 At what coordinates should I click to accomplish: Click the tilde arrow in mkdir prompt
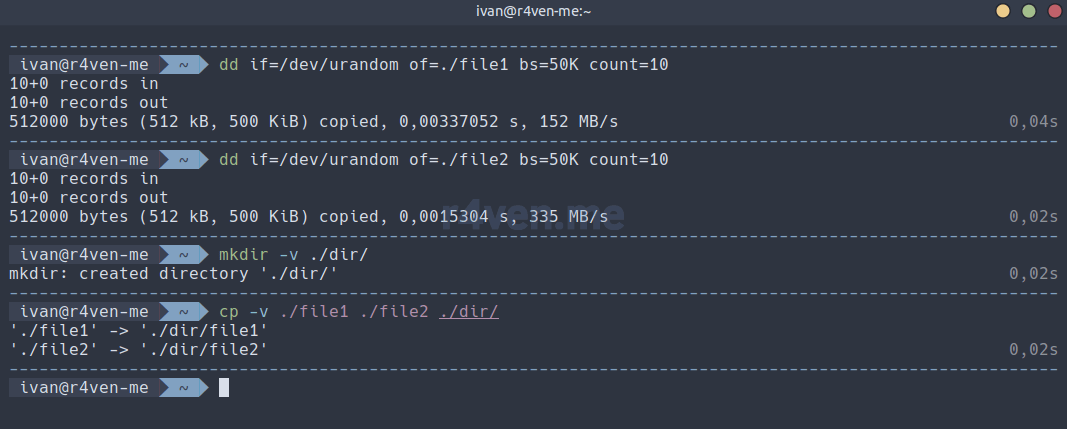pyautogui.click(x=184, y=255)
